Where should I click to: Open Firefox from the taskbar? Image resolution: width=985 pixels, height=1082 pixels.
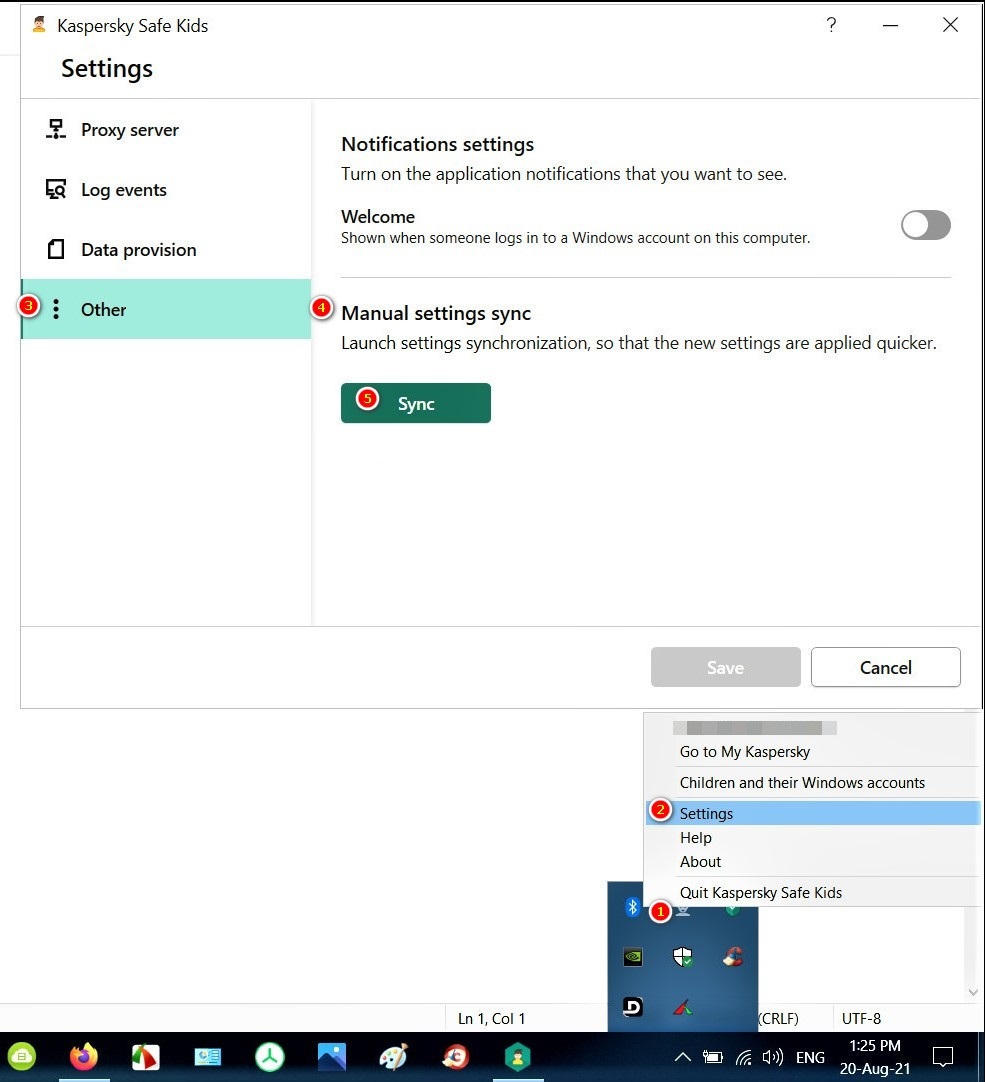click(x=84, y=1056)
